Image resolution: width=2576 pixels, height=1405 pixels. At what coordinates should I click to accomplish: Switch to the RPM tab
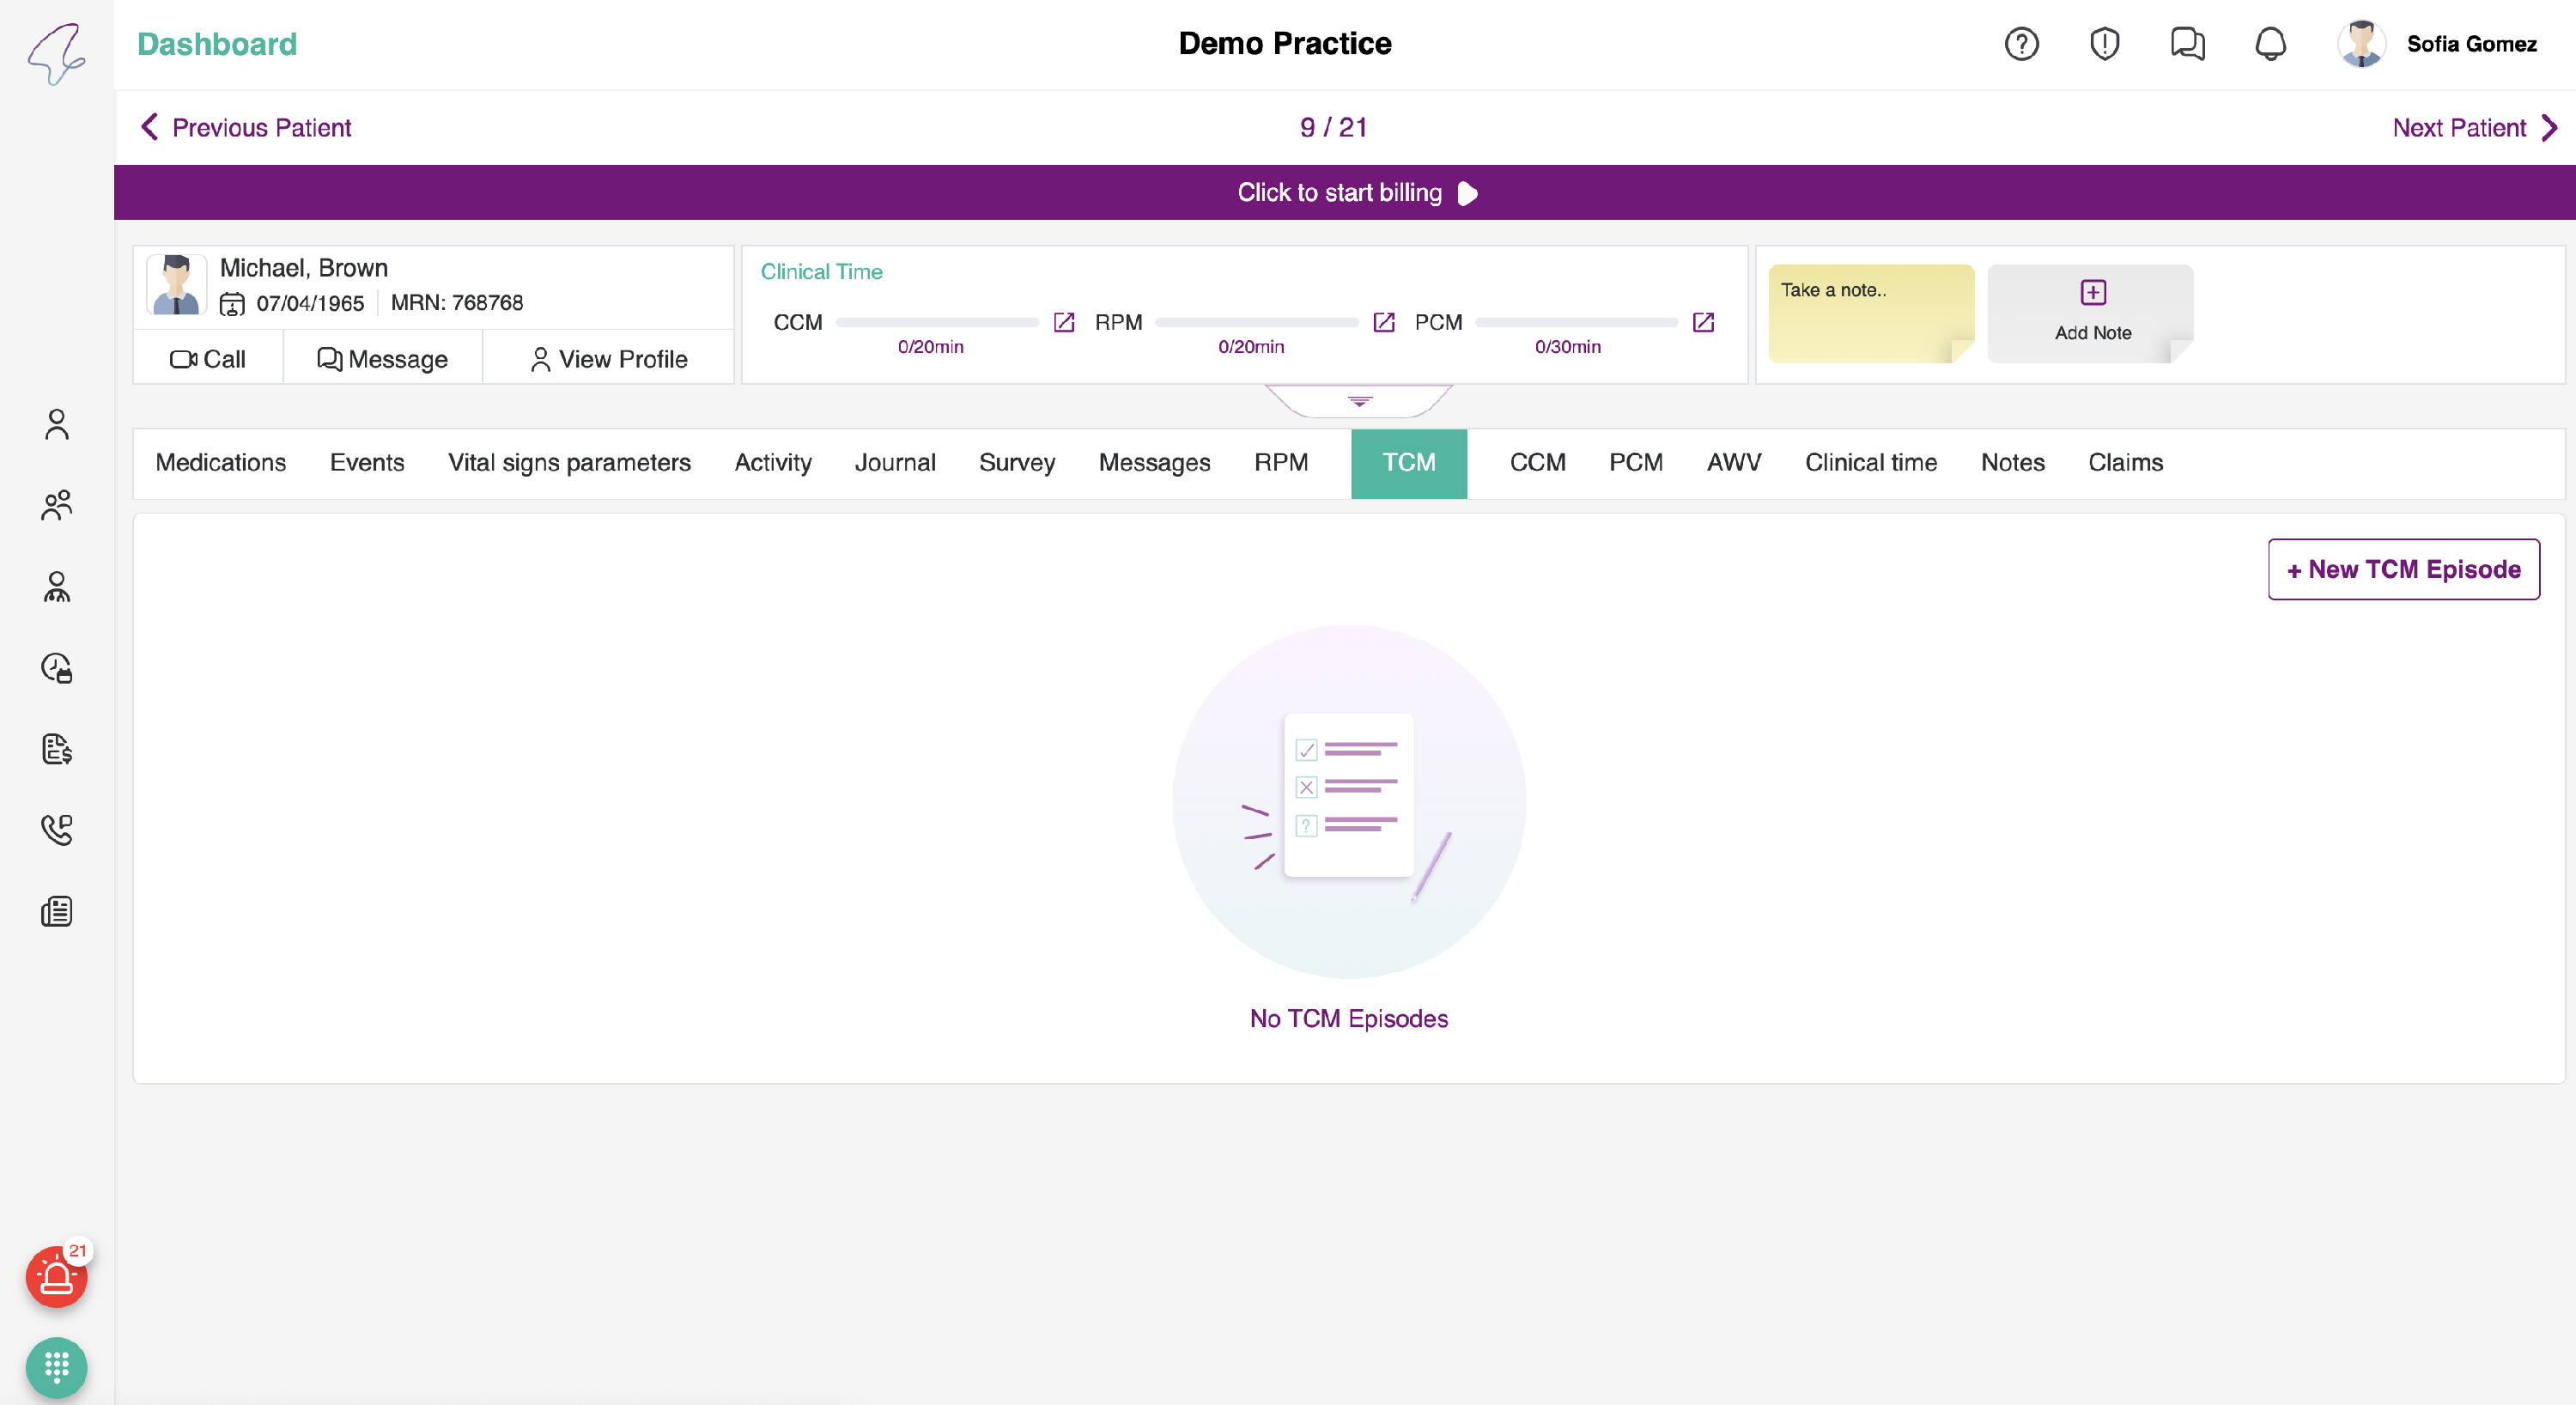click(1280, 463)
